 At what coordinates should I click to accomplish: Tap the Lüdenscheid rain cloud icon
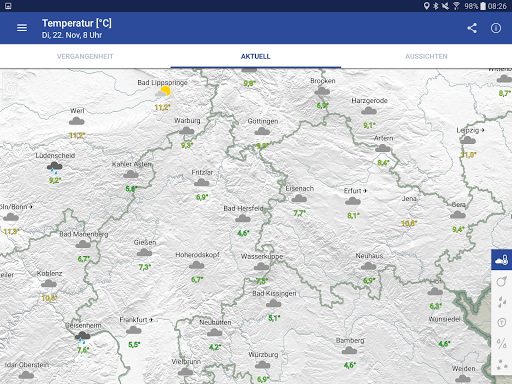[x=55, y=168]
